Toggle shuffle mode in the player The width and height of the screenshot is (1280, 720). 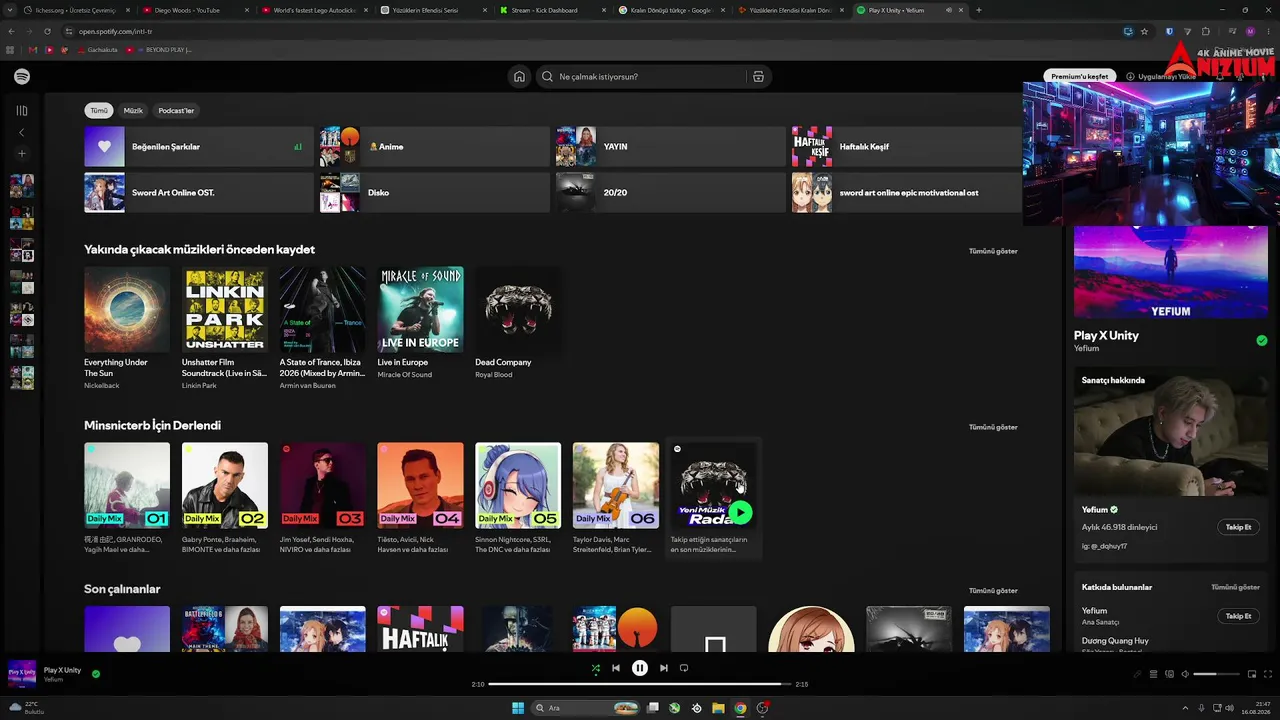click(595, 668)
